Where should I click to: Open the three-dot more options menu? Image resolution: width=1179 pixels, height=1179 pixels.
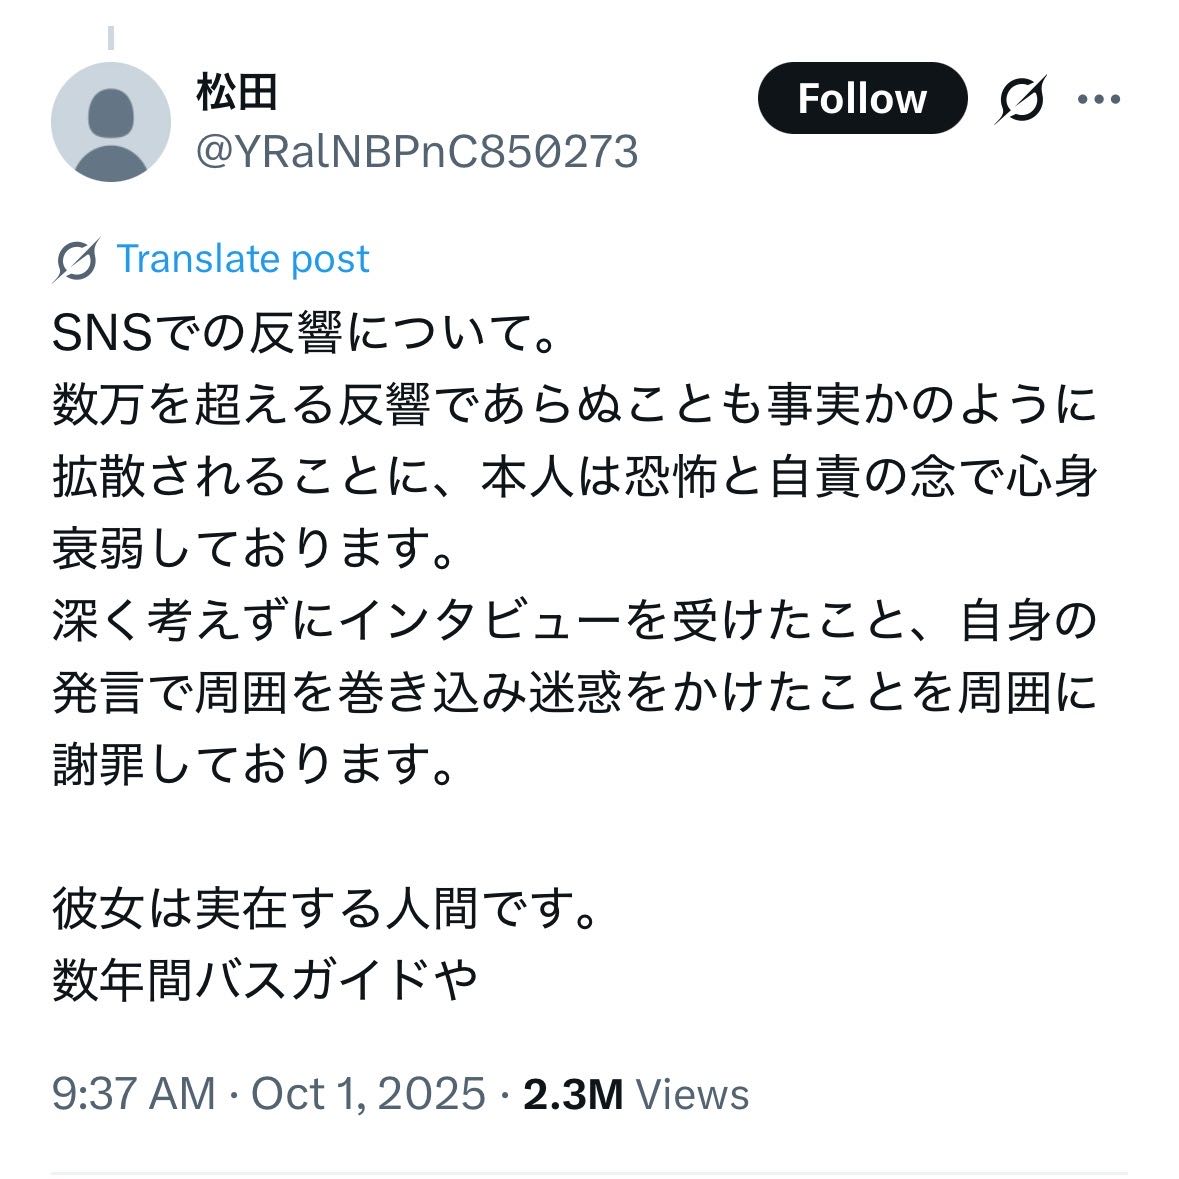tap(1097, 99)
